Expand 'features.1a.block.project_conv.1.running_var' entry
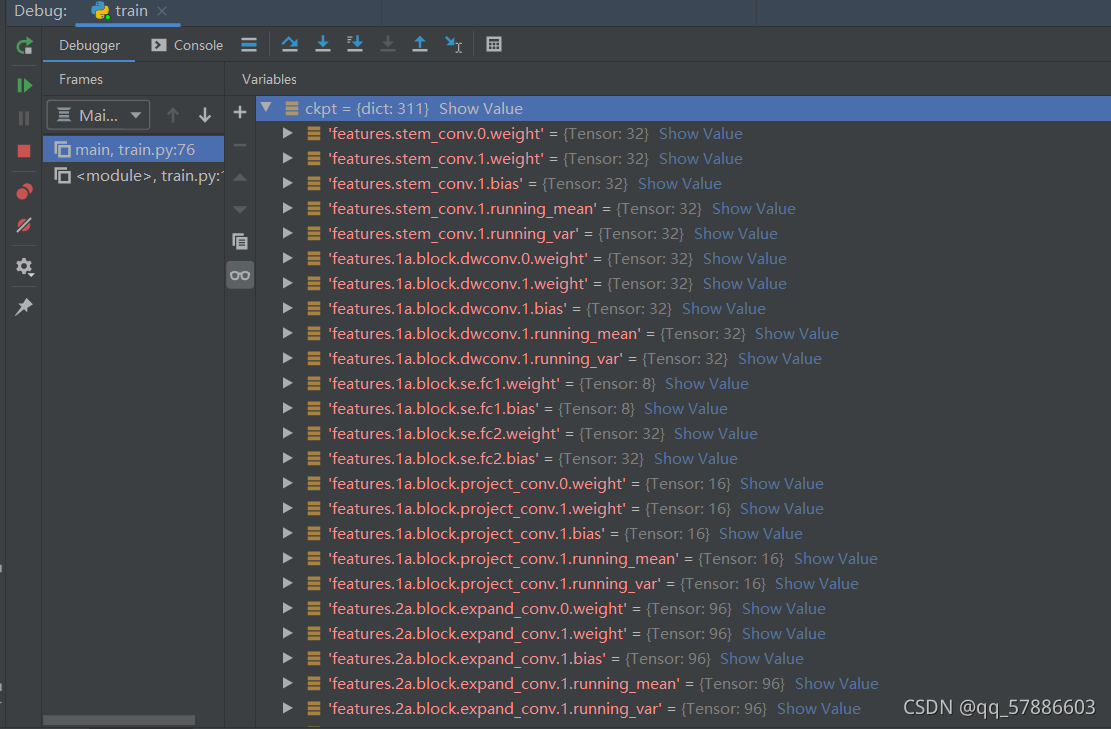This screenshot has width=1111, height=729. (x=288, y=583)
